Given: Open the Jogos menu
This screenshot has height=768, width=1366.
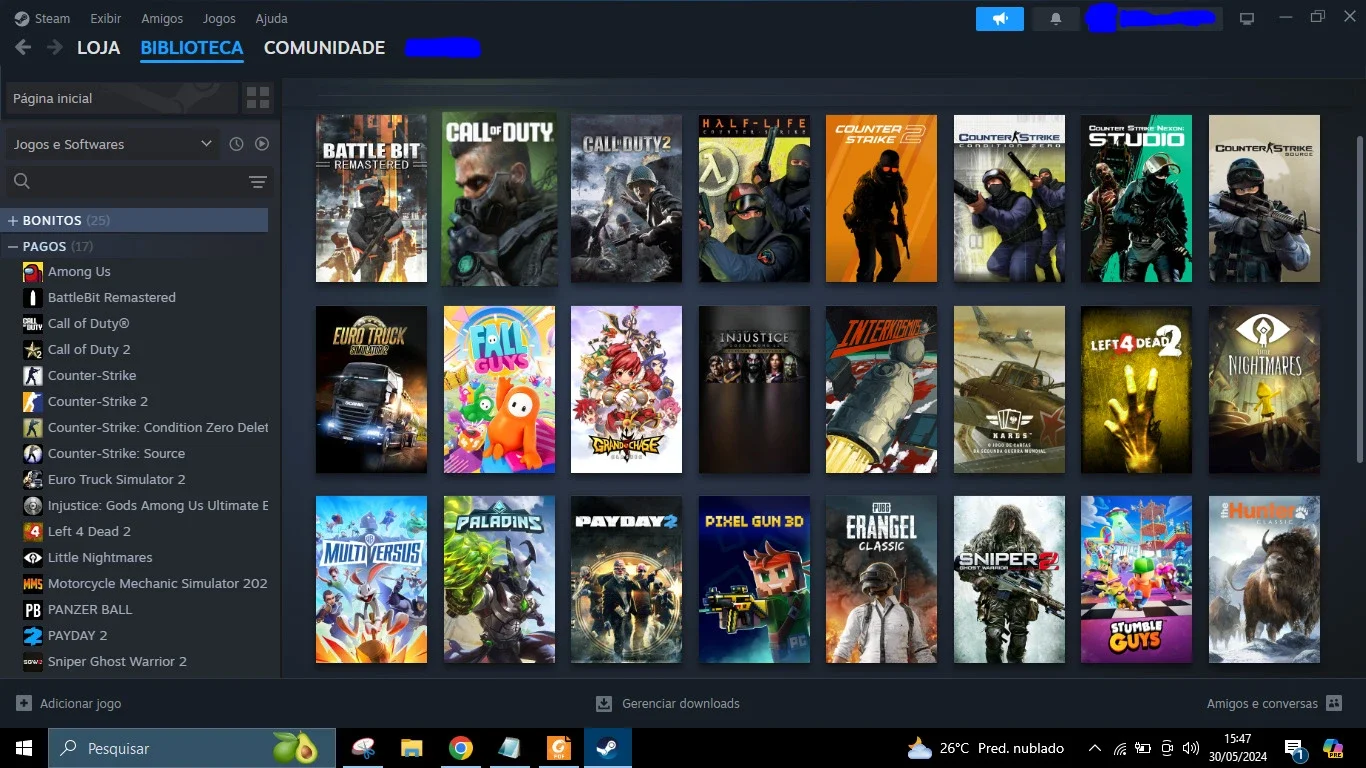Looking at the screenshot, I should (219, 18).
